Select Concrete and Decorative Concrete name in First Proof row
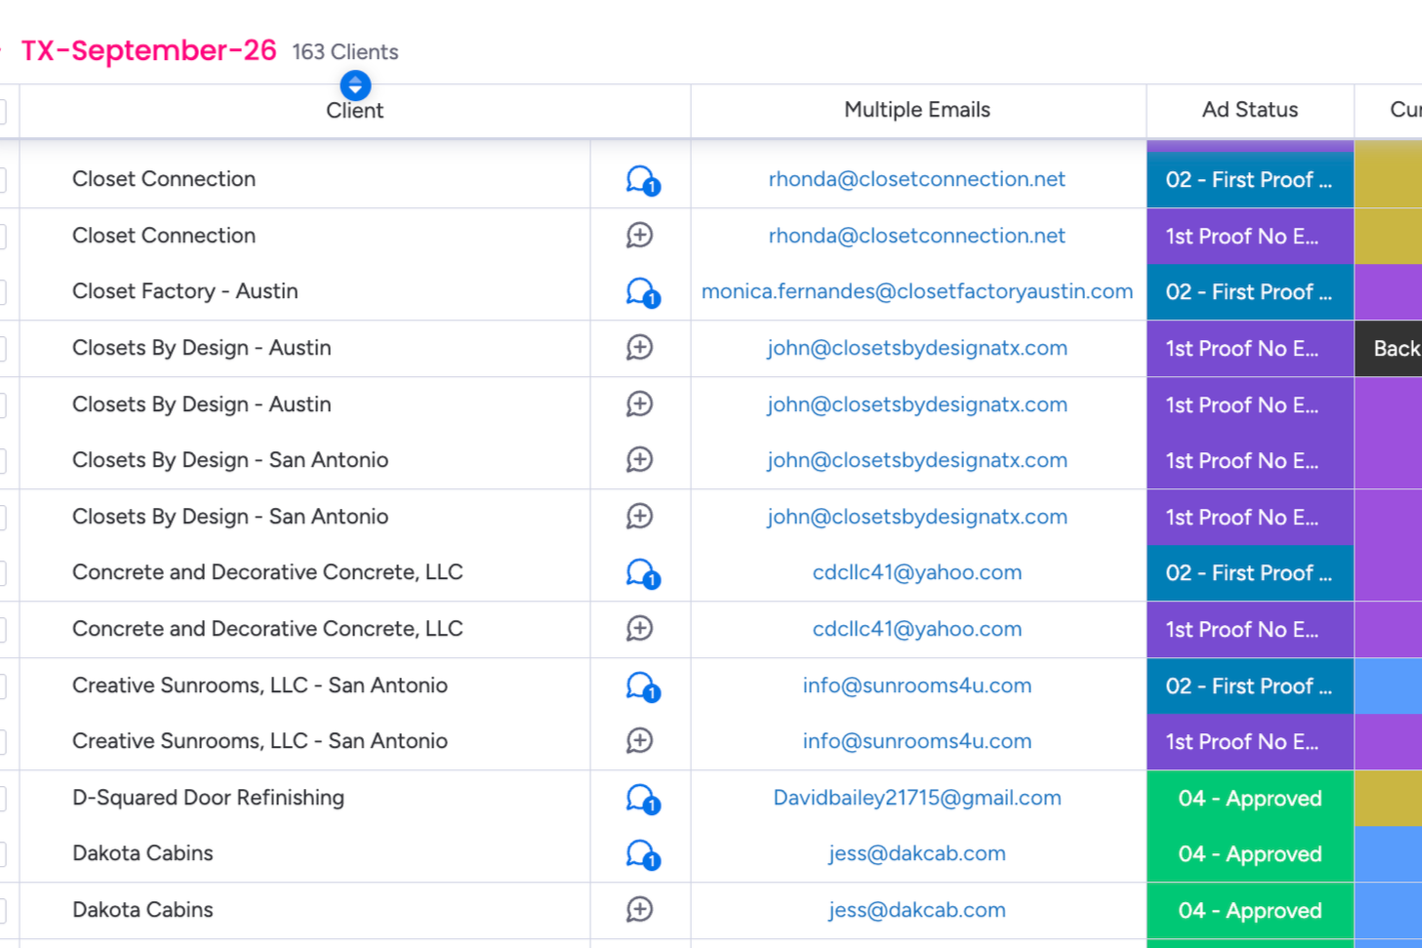 click(268, 572)
